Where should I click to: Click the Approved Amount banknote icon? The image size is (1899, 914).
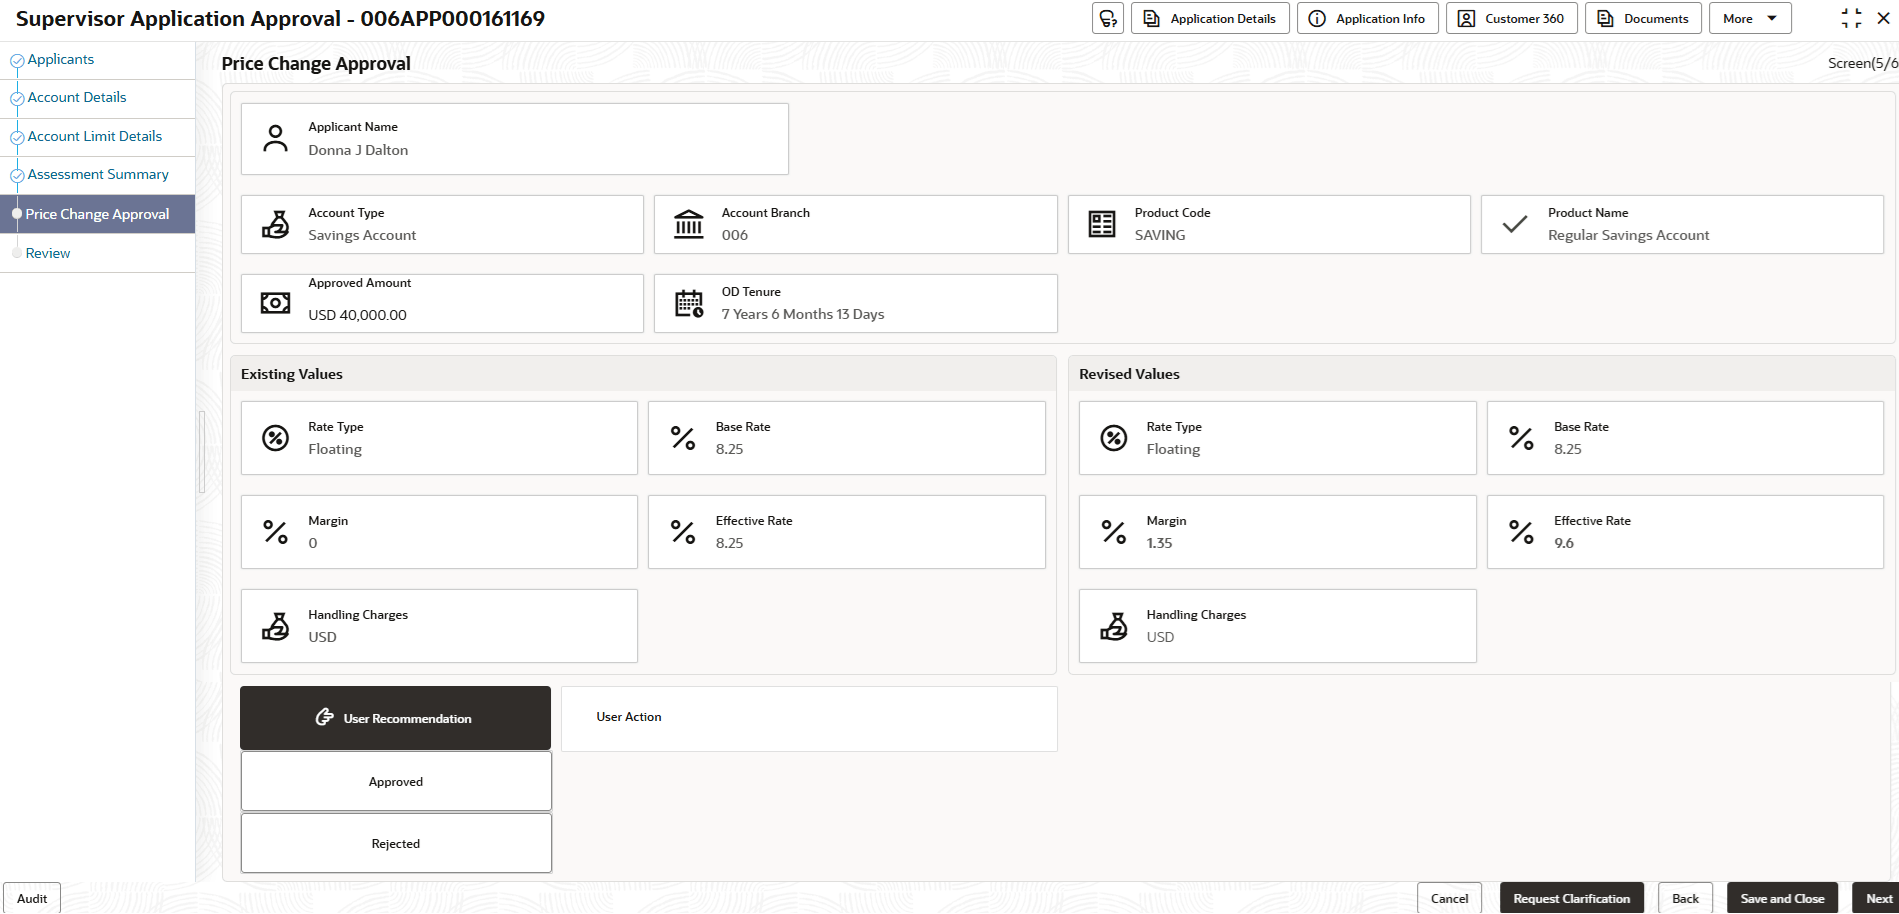coord(275,303)
